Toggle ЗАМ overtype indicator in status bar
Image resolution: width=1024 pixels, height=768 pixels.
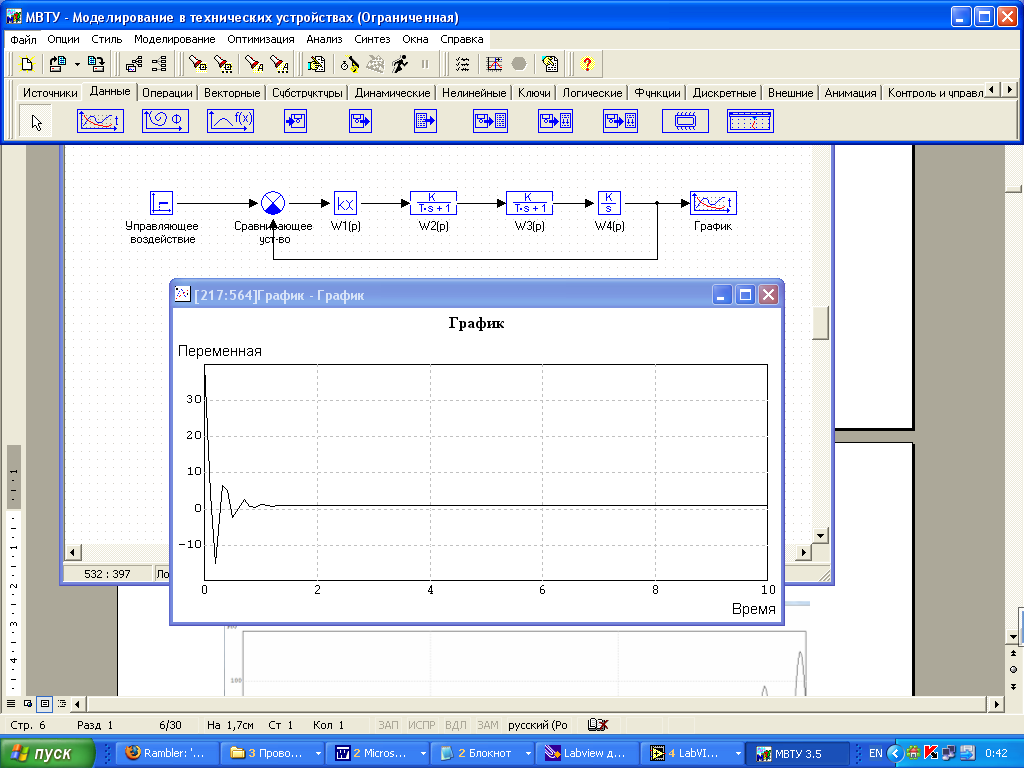[487, 725]
